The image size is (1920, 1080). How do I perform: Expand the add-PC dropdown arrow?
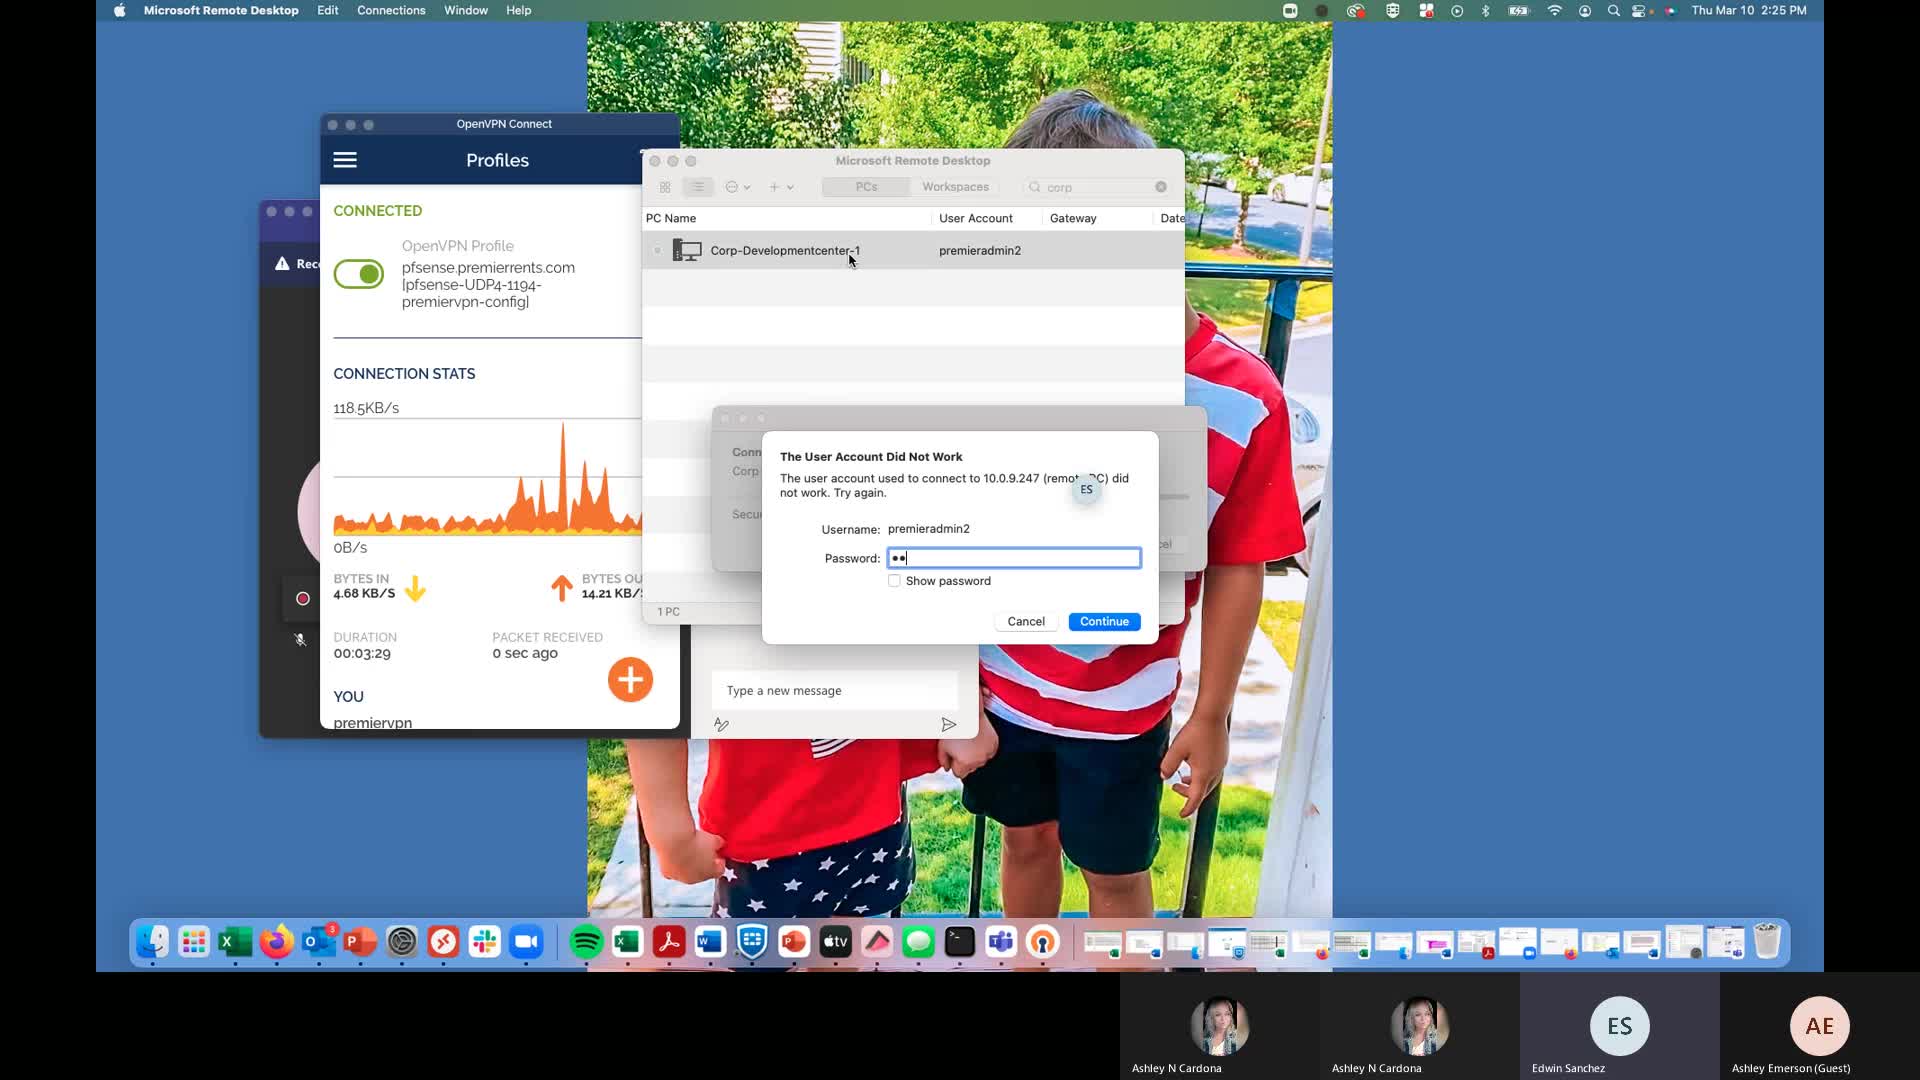(790, 187)
